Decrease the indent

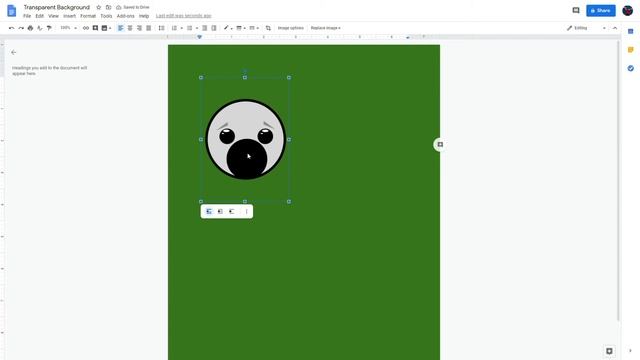point(204,28)
